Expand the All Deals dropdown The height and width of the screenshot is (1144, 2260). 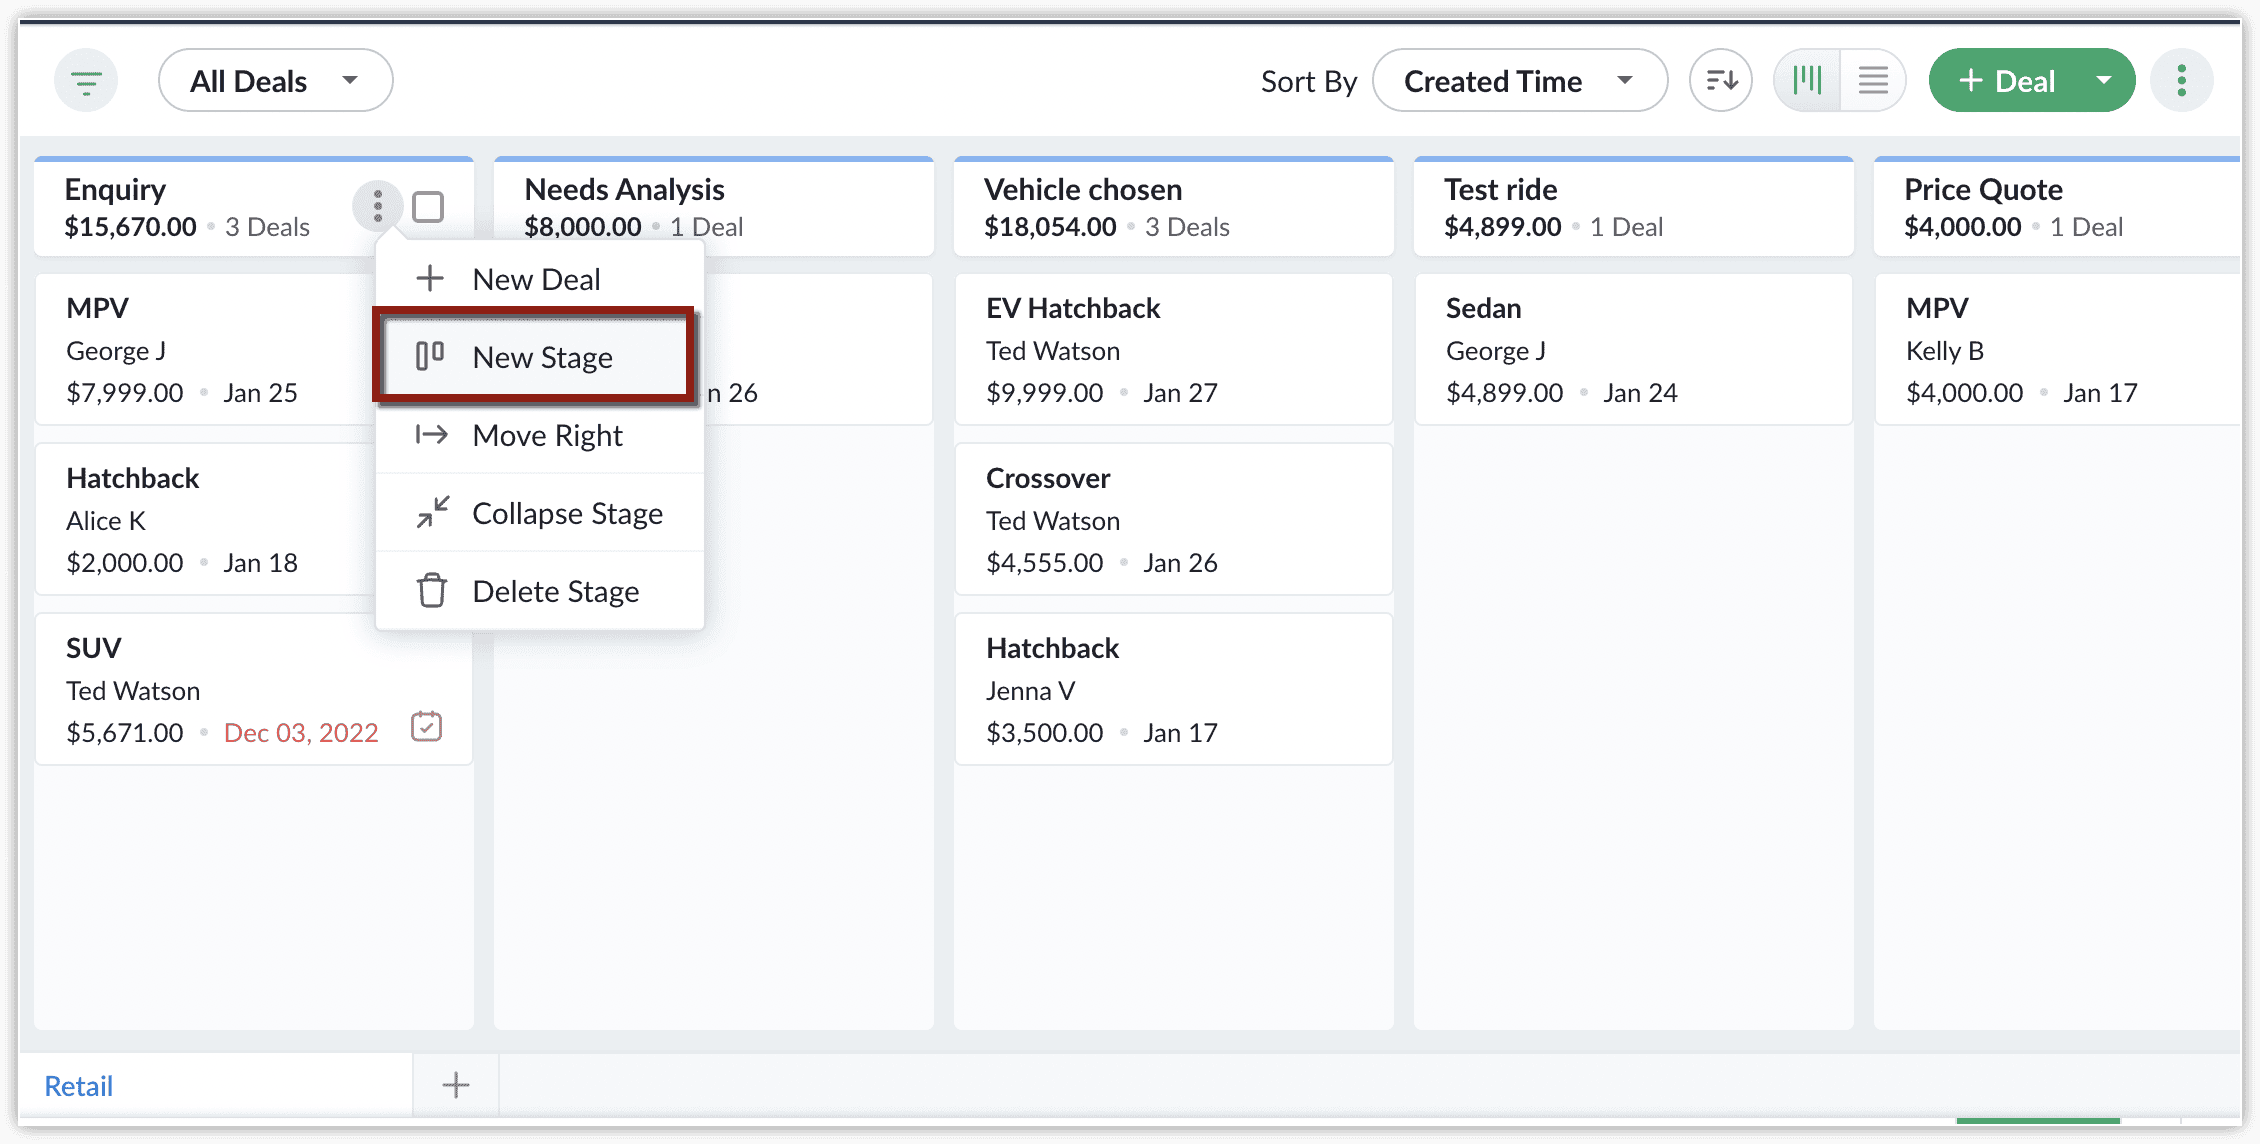click(x=275, y=81)
